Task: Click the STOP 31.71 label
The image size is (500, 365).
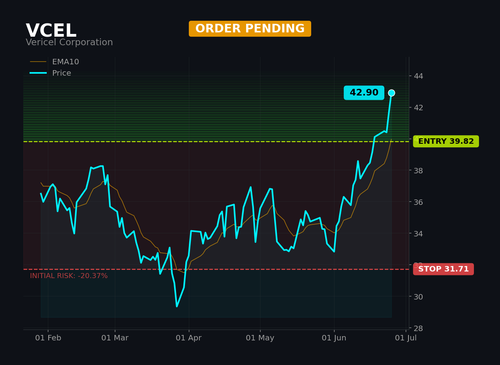Action: (443, 269)
